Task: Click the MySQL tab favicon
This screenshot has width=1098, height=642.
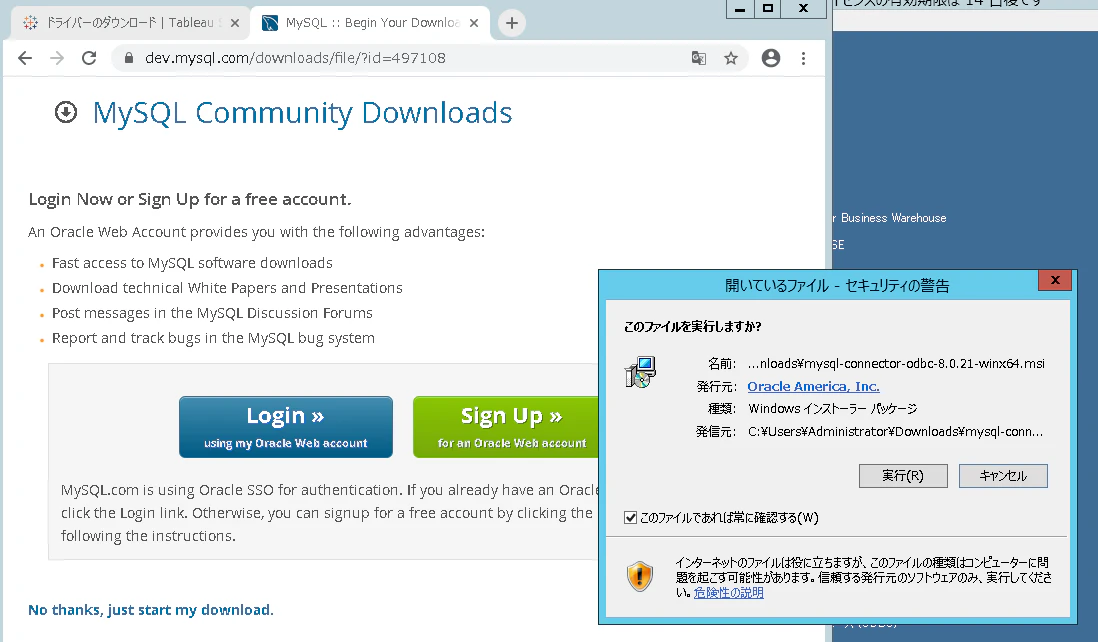Action: [x=270, y=23]
